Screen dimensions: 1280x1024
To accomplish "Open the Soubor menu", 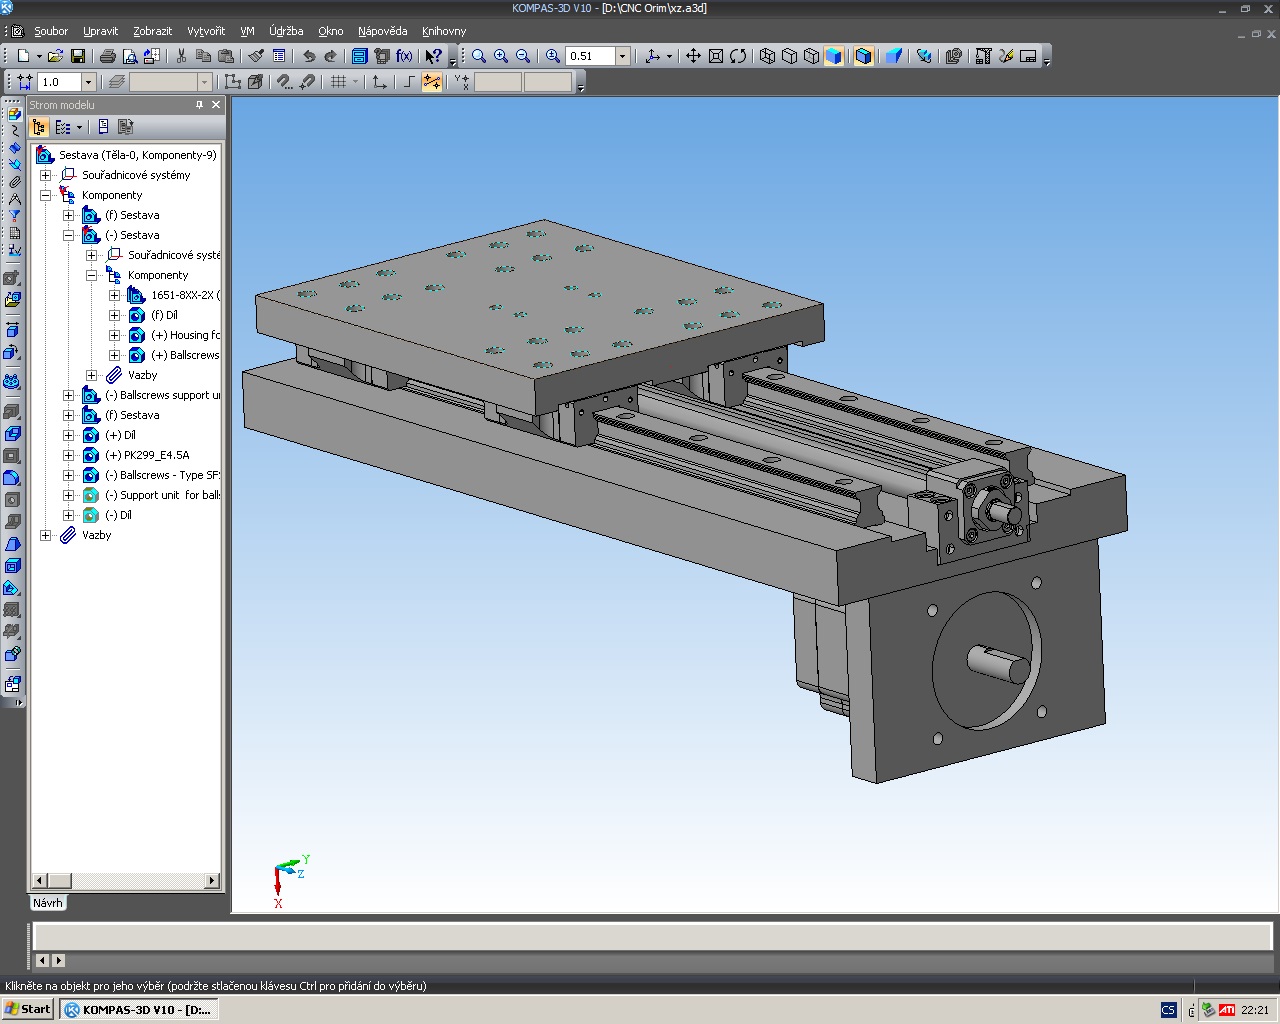I will (x=51, y=31).
